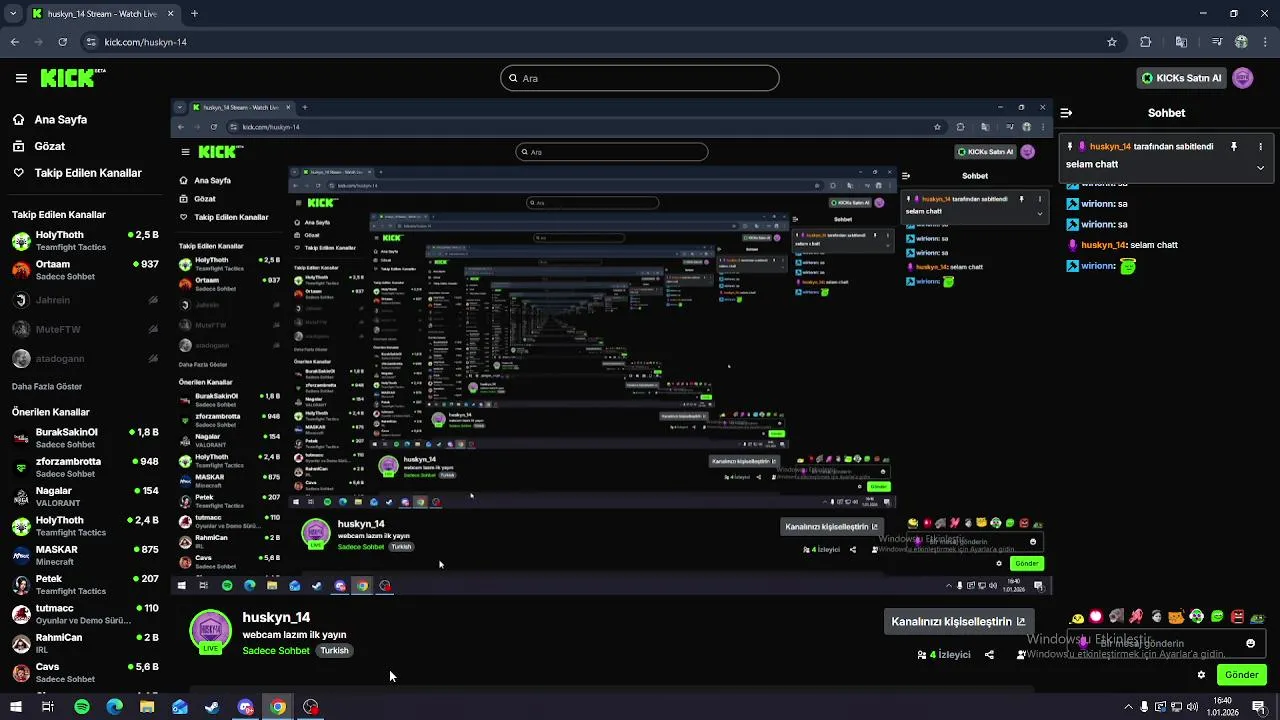The height and width of the screenshot is (720, 1280).
Task: Open zforzambrotta recommended channel
Action: tap(85, 467)
